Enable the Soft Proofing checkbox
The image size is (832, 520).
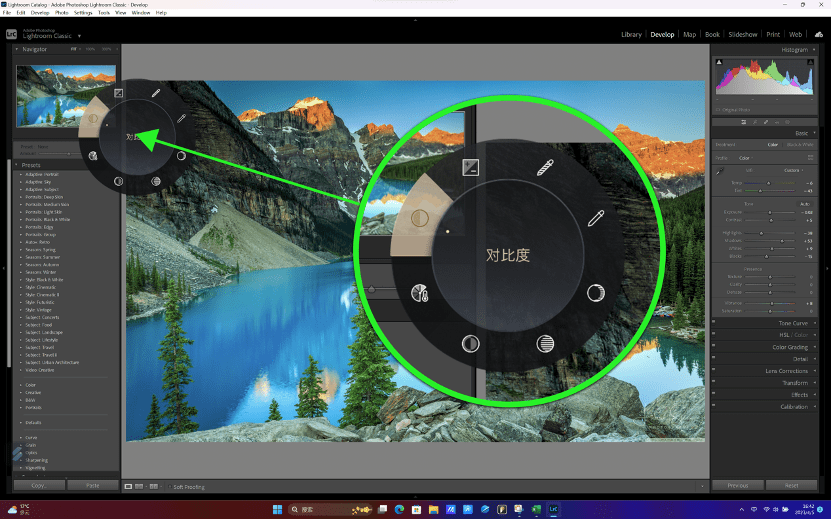[169, 487]
